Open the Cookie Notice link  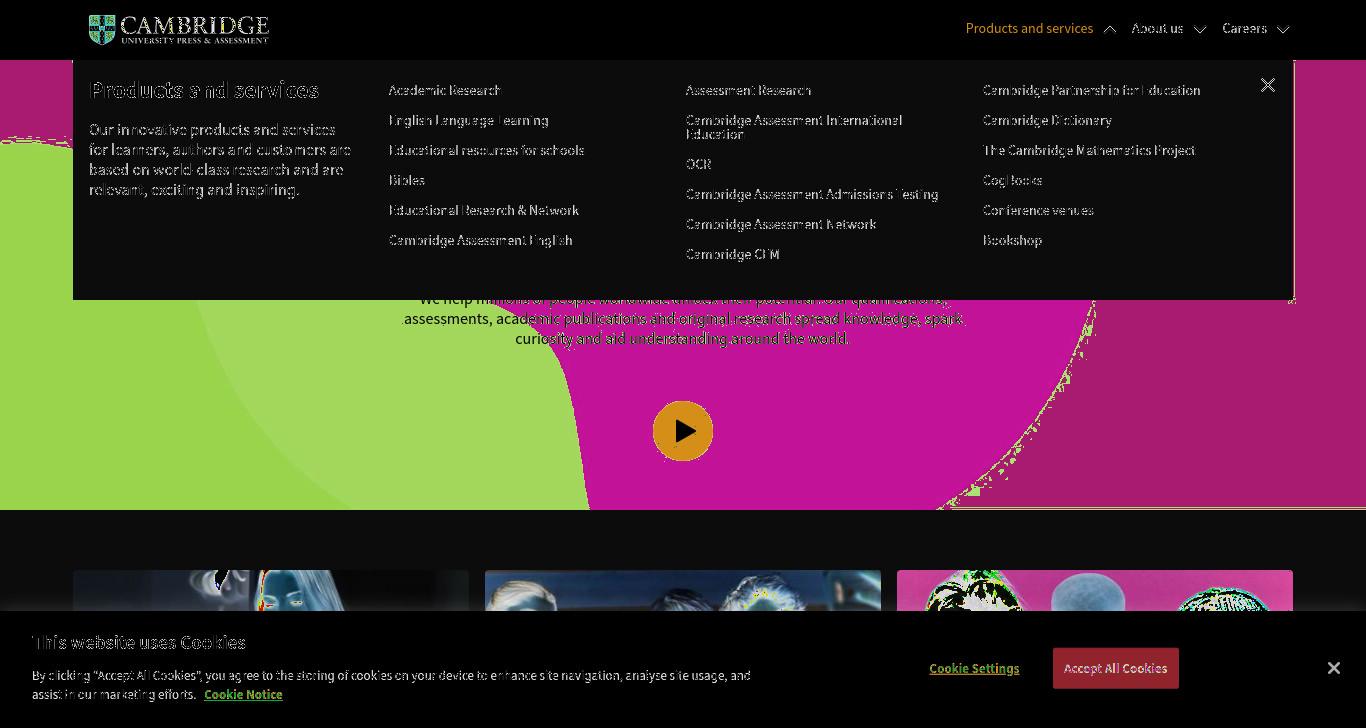[243, 694]
